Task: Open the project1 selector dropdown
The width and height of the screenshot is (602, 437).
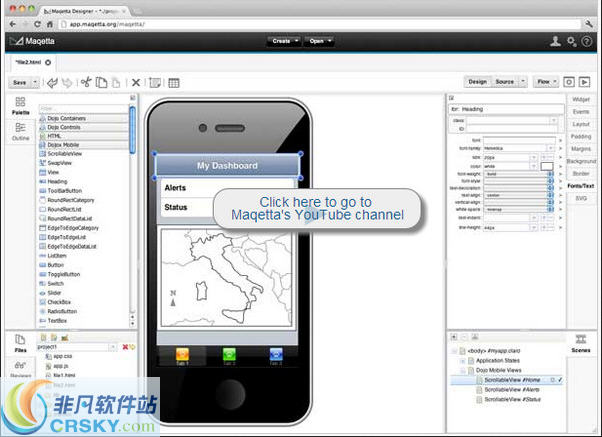Action: click(x=112, y=347)
